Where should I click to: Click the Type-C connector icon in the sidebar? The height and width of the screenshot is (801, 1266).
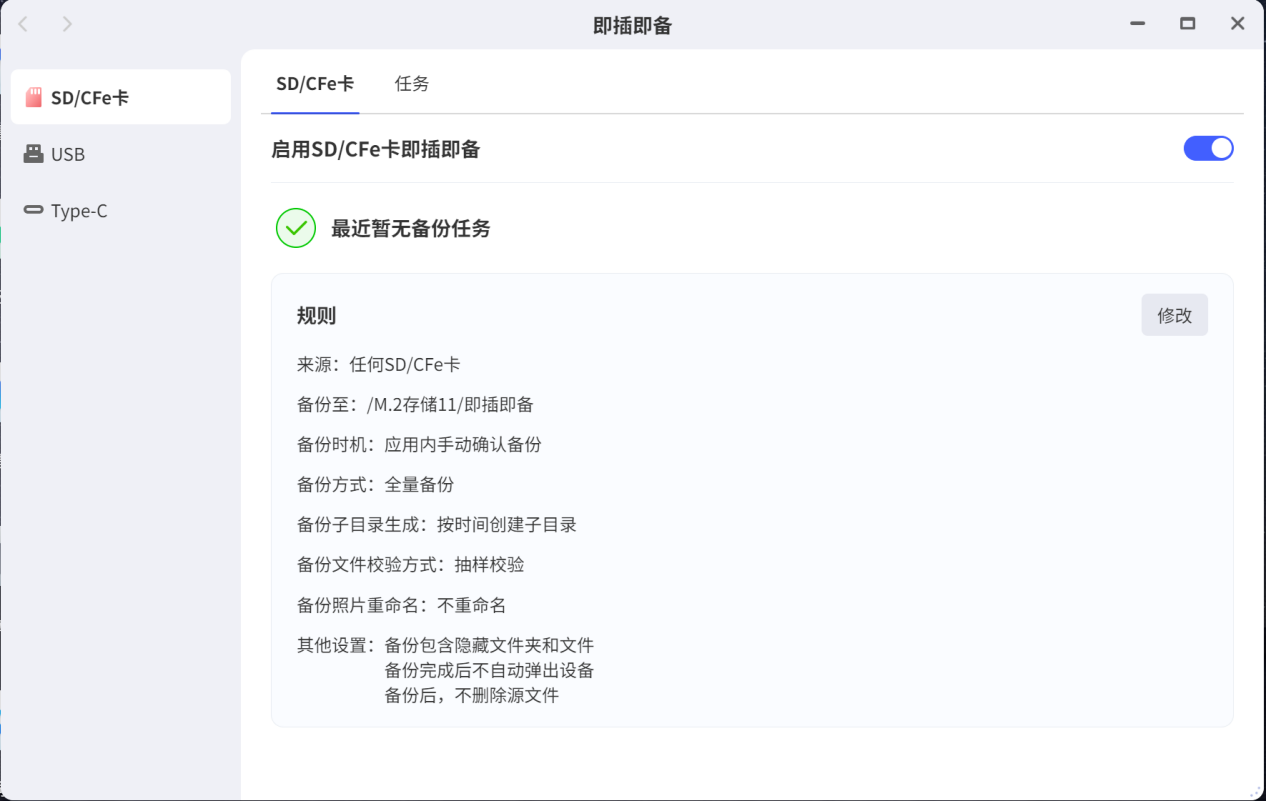[x=34, y=210]
